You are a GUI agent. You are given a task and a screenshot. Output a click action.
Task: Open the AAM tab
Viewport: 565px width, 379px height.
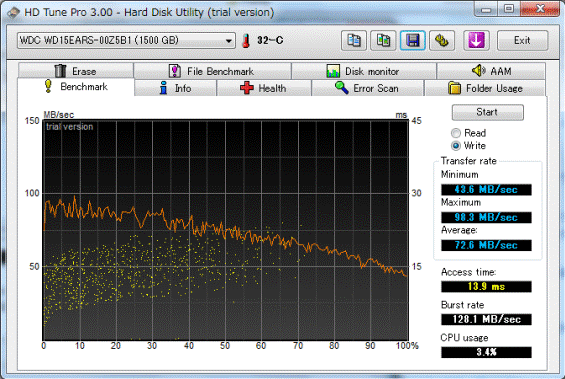[491, 71]
